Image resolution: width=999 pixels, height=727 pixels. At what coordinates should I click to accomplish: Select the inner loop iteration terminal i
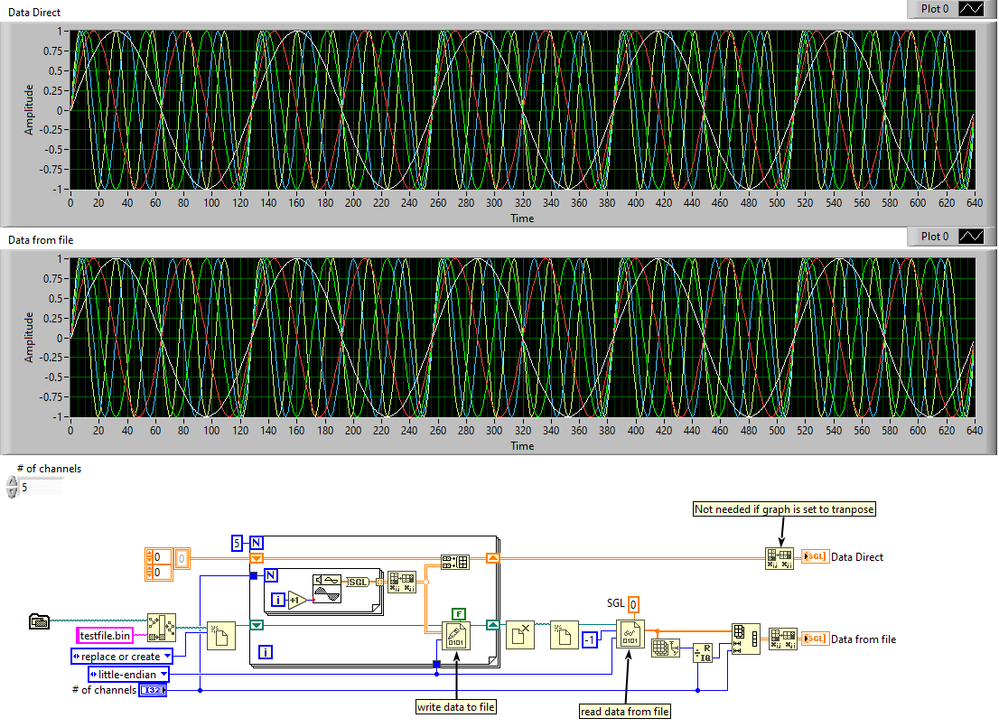[278, 600]
